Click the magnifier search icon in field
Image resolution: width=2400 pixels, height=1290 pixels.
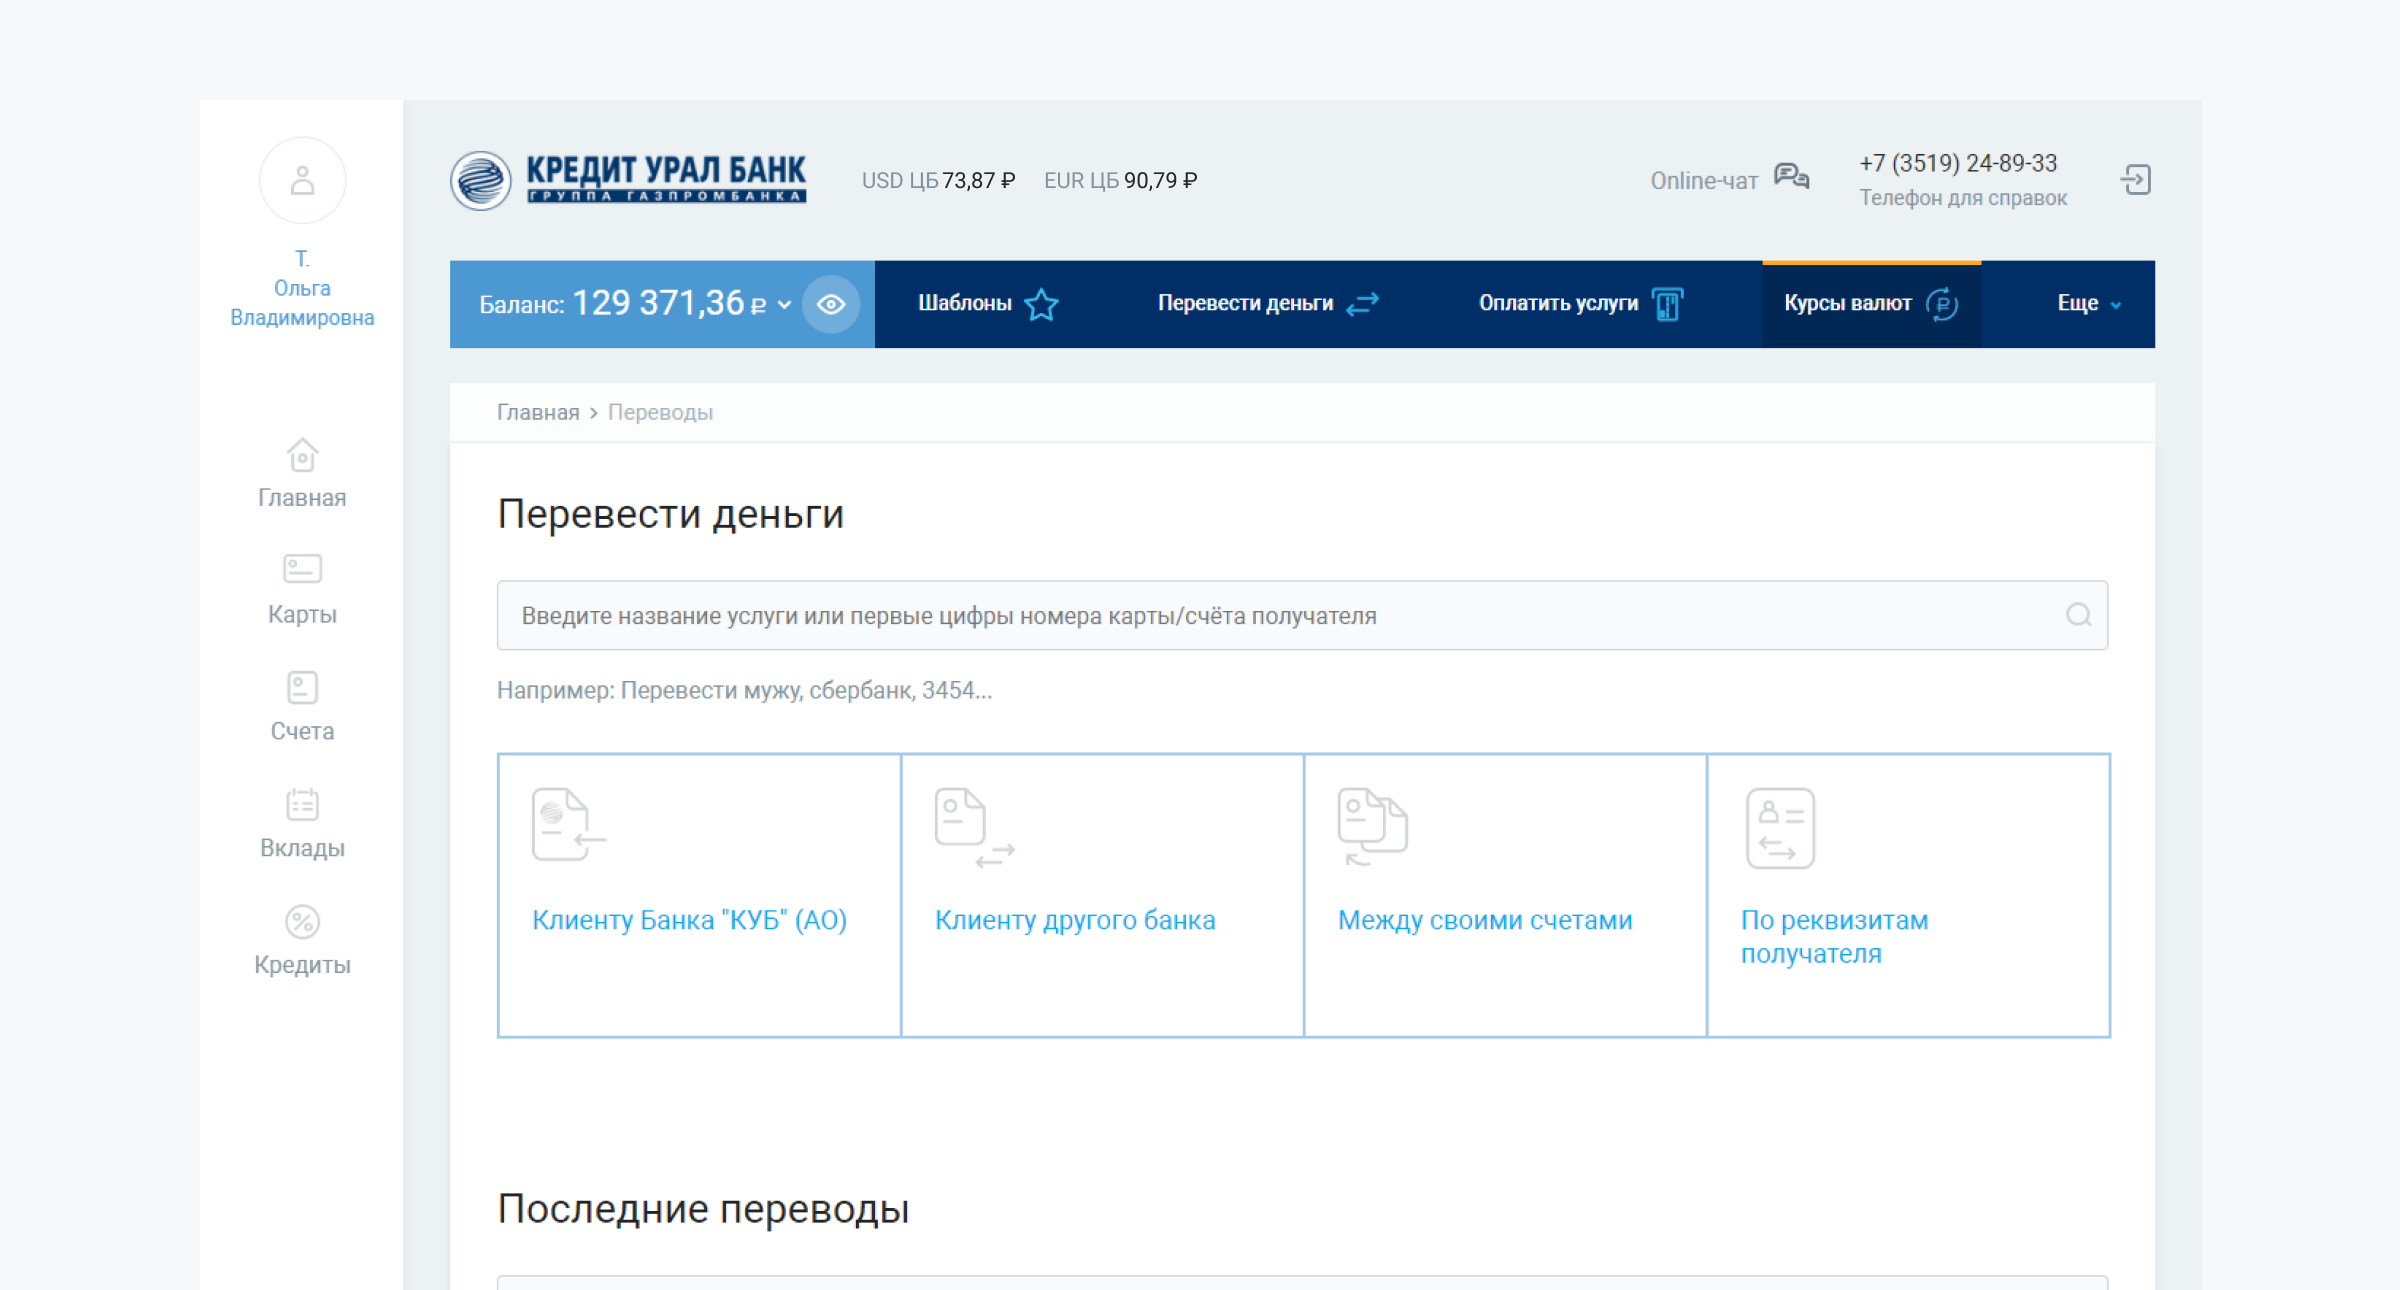point(2078,615)
